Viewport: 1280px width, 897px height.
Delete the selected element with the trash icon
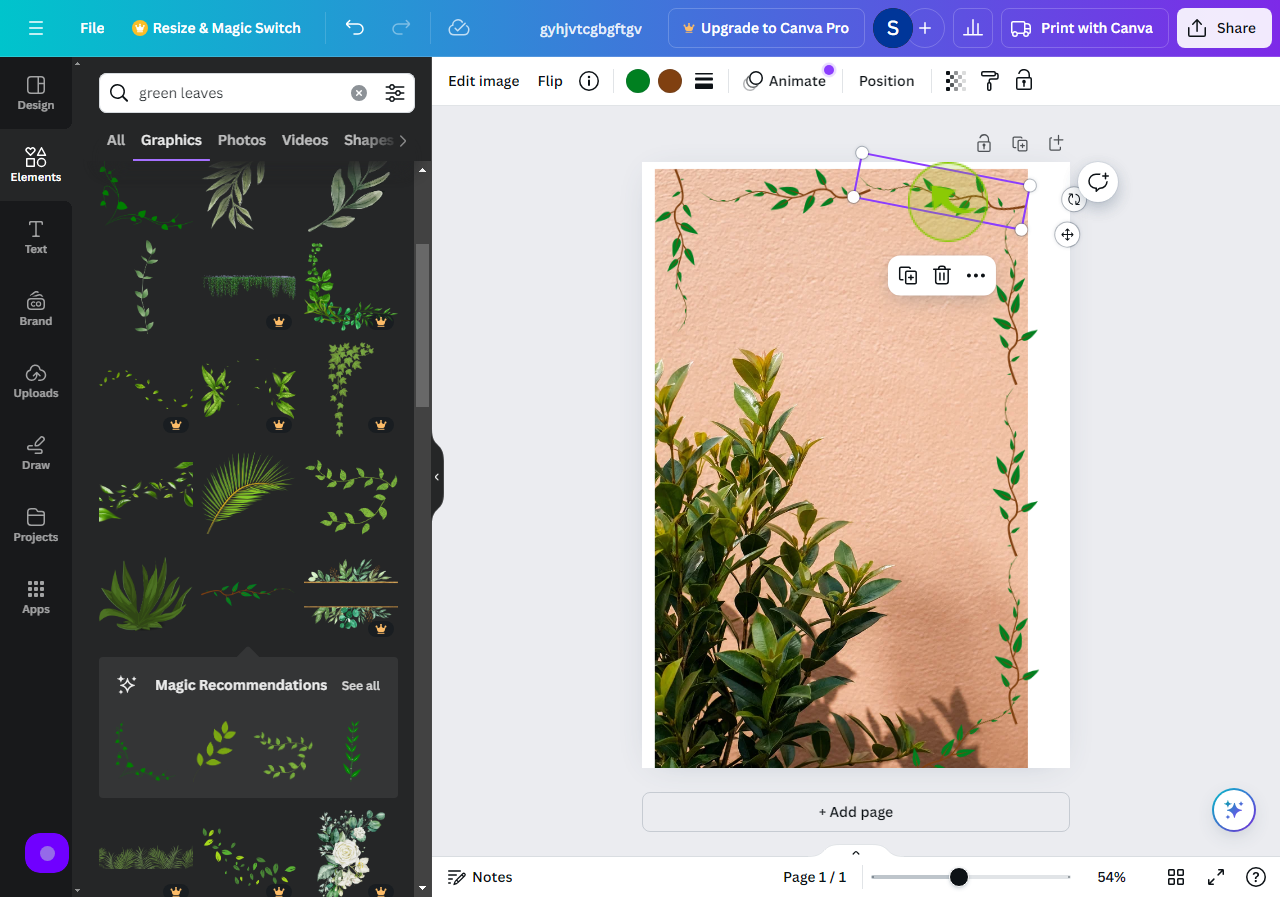[942, 276]
